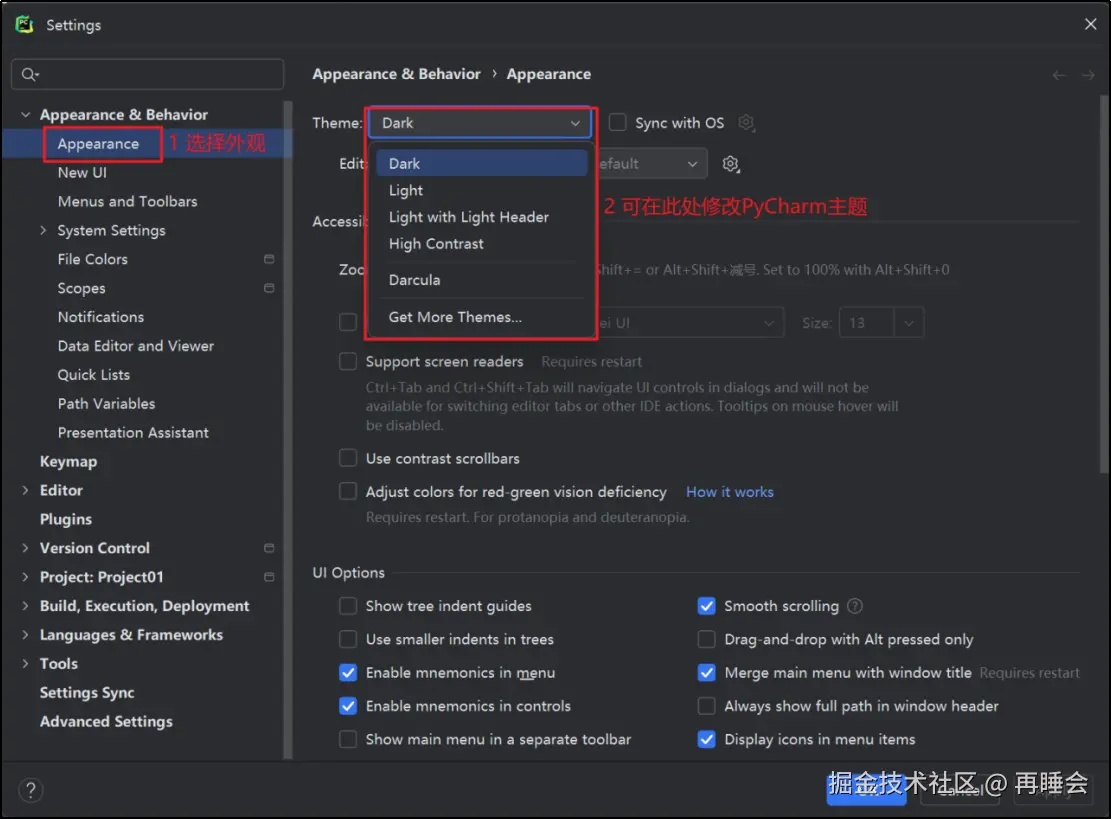Click Get More Themes... option
Image resolution: width=1112 pixels, height=820 pixels.
[x=482, y=317]
